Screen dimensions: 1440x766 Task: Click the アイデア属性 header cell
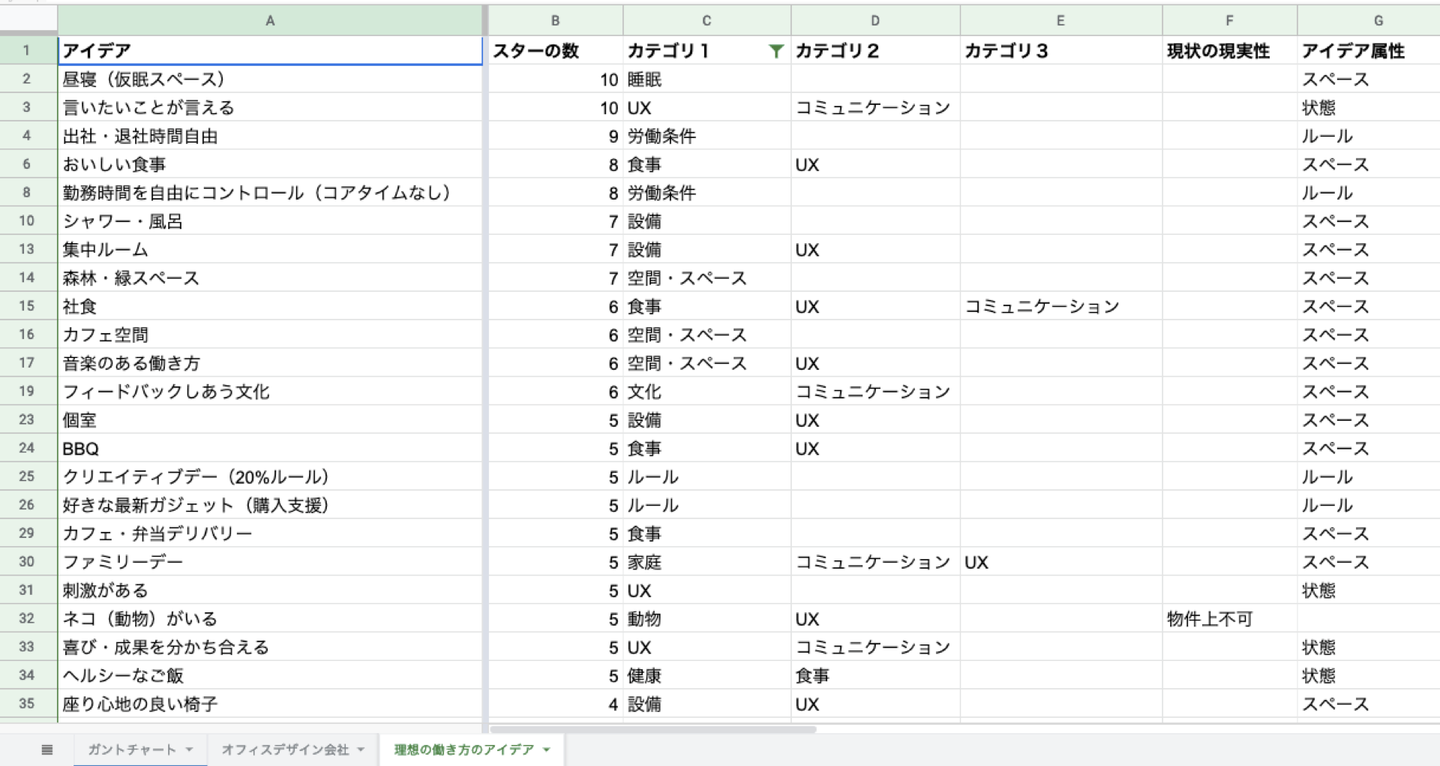(1369, 51)
